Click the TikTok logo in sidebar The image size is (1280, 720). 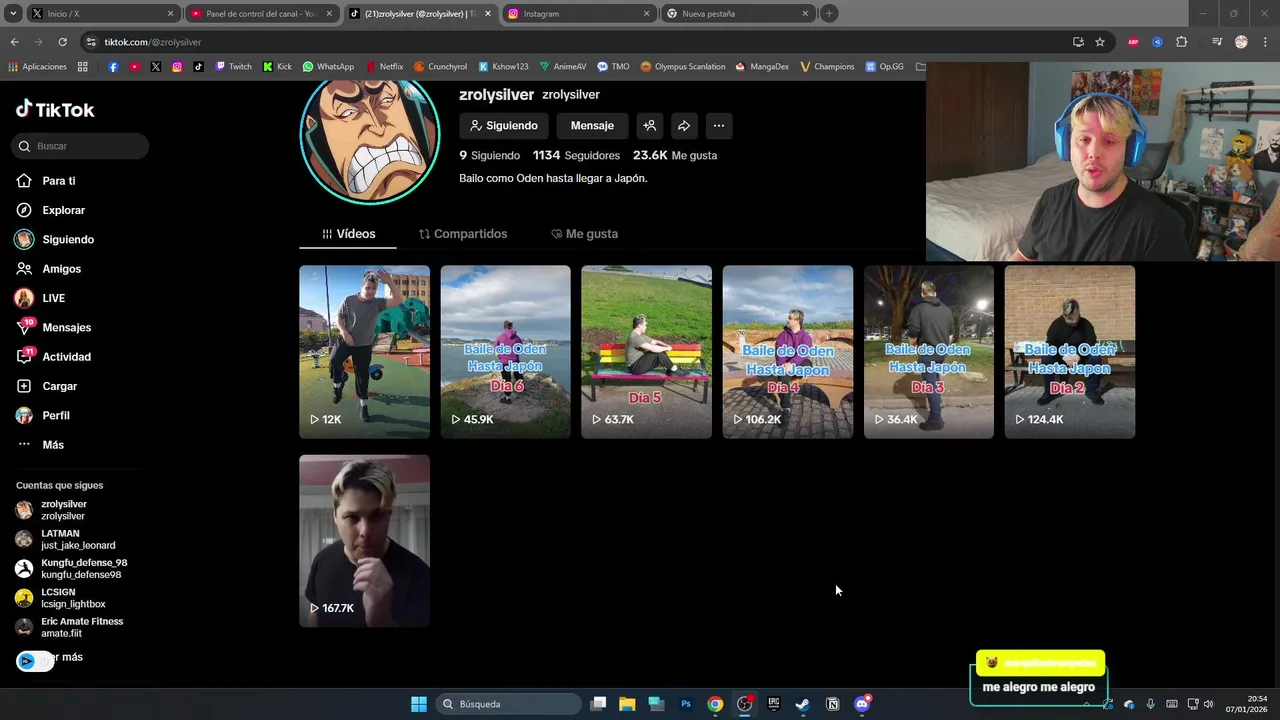[55, 109]
